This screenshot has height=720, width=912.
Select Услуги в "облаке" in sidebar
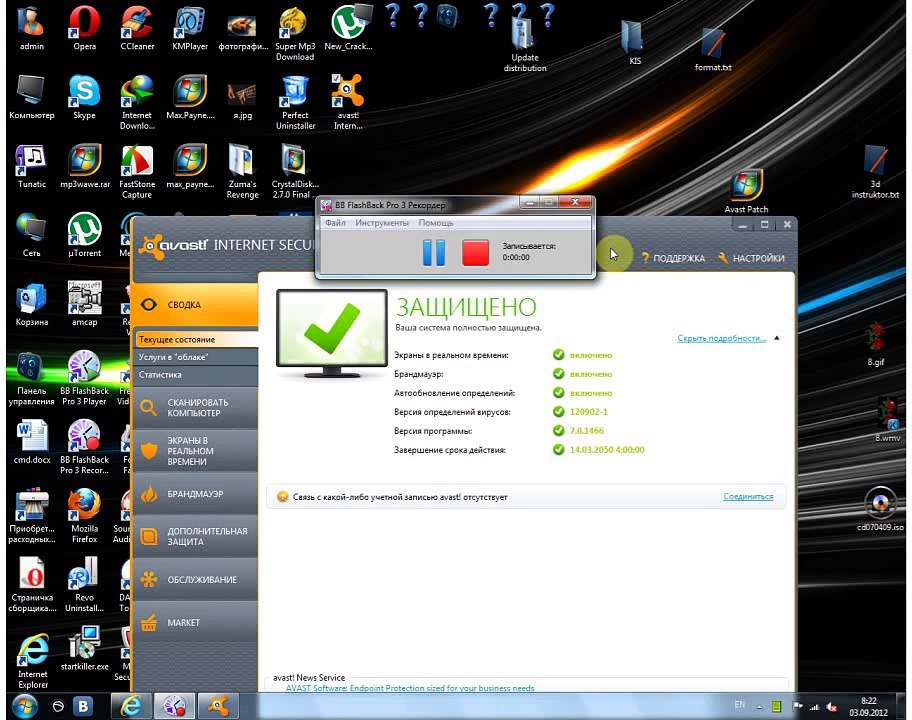click(196, 357)
